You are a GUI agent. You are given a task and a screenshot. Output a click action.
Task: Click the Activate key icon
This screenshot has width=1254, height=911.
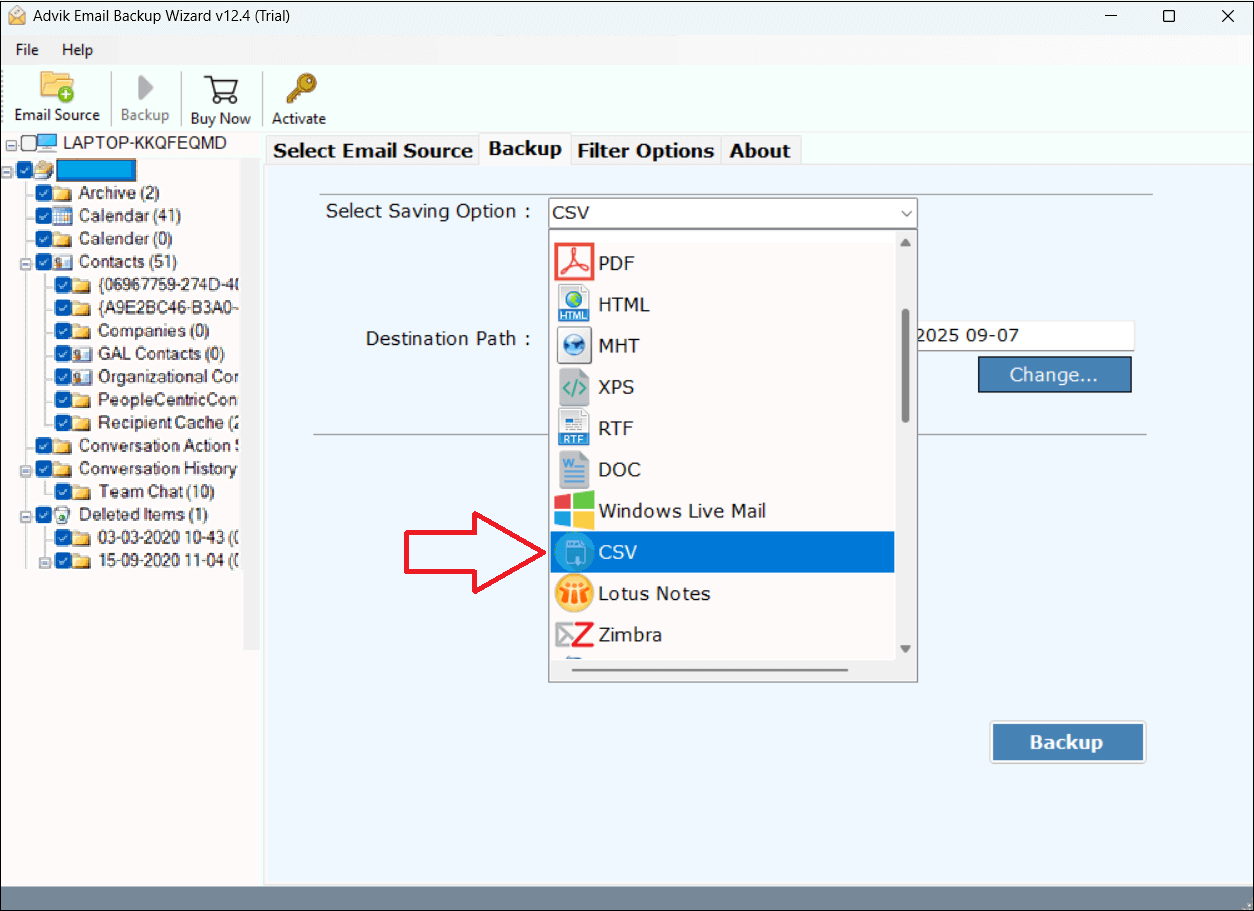[300, 89]
